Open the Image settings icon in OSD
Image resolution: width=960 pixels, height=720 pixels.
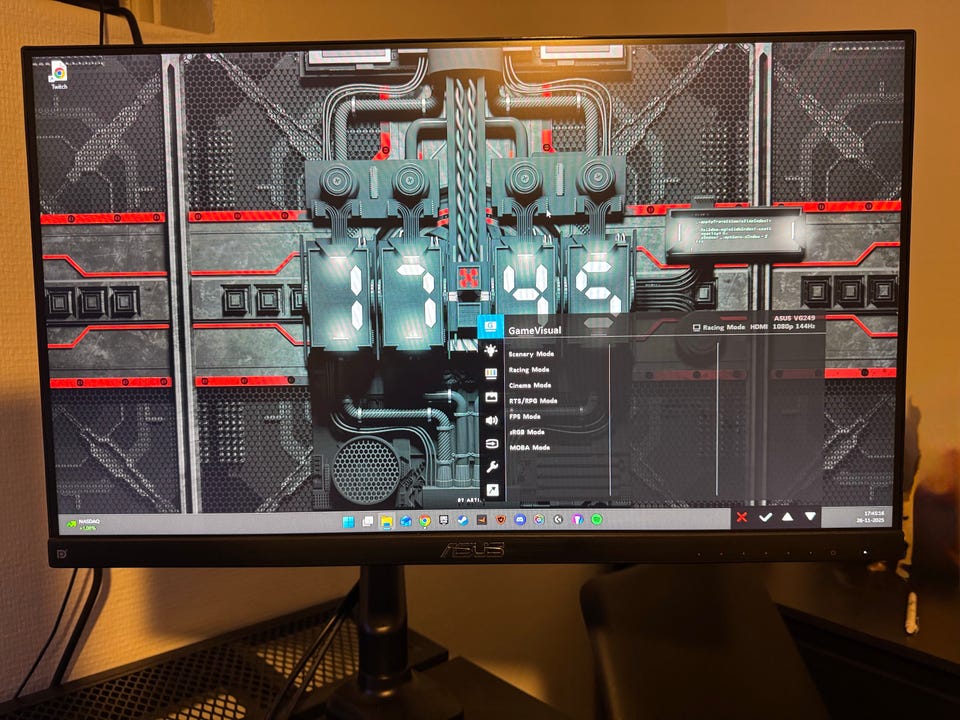pyautogui.click(x=490, y=397)
